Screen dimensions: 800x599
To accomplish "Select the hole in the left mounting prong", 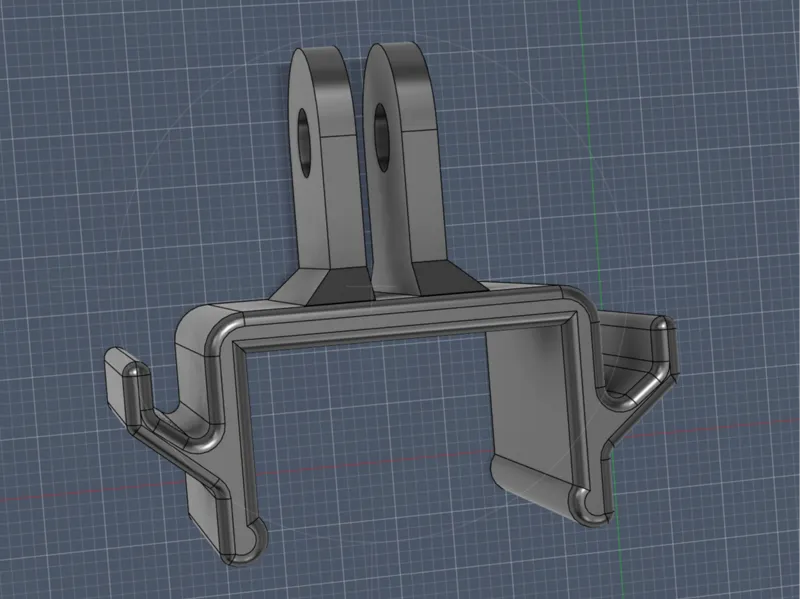I will click(305, 143).
